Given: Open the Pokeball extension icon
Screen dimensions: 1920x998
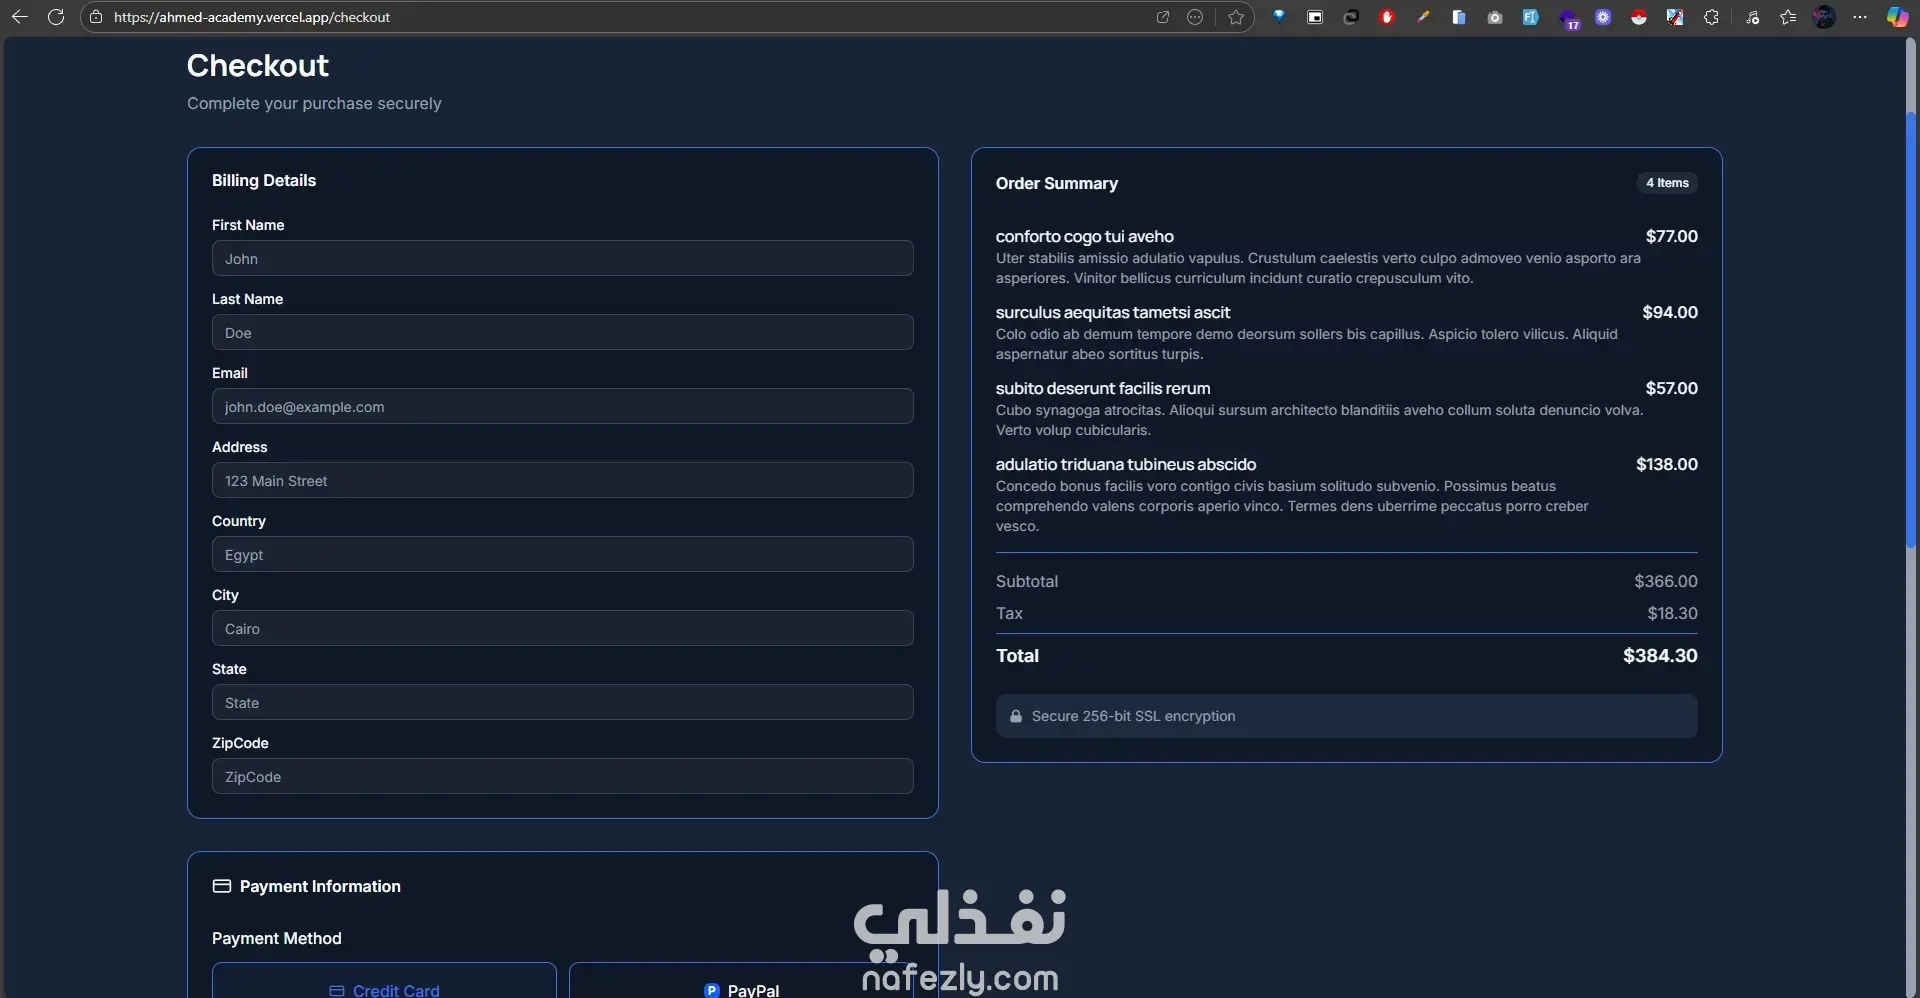Looking at the screenshot, I should coord(1639,17).
